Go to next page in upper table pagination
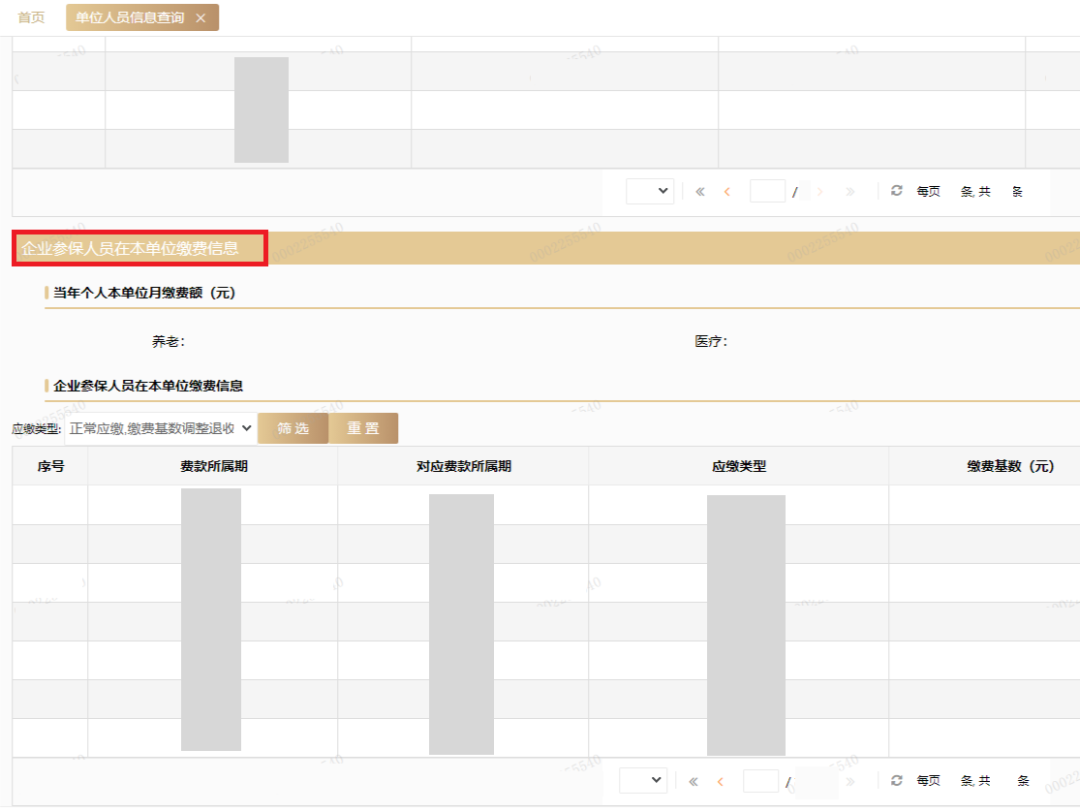 tap(821, 192)
